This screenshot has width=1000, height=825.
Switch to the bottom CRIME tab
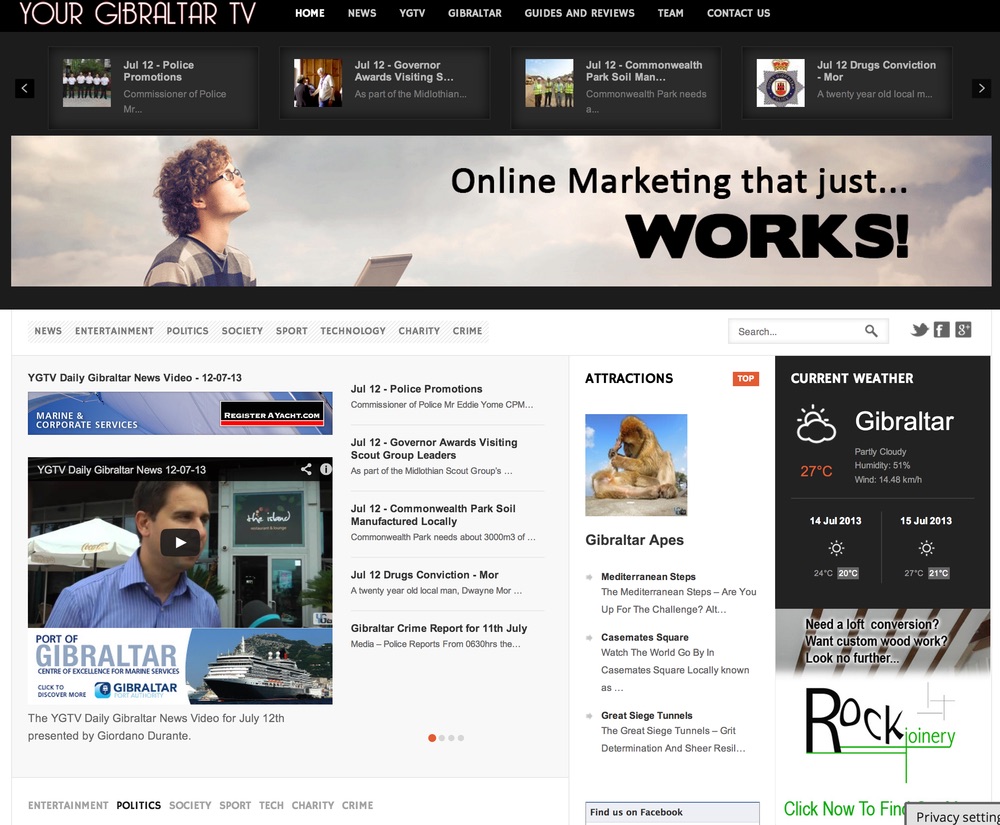357,805
